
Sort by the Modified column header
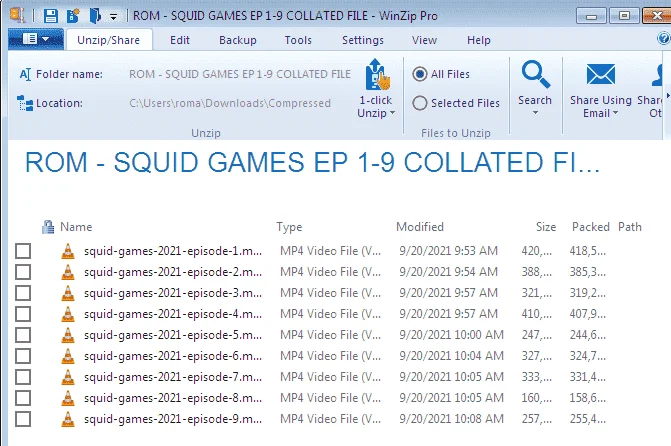pyautogui.click(x=420, y=227)
